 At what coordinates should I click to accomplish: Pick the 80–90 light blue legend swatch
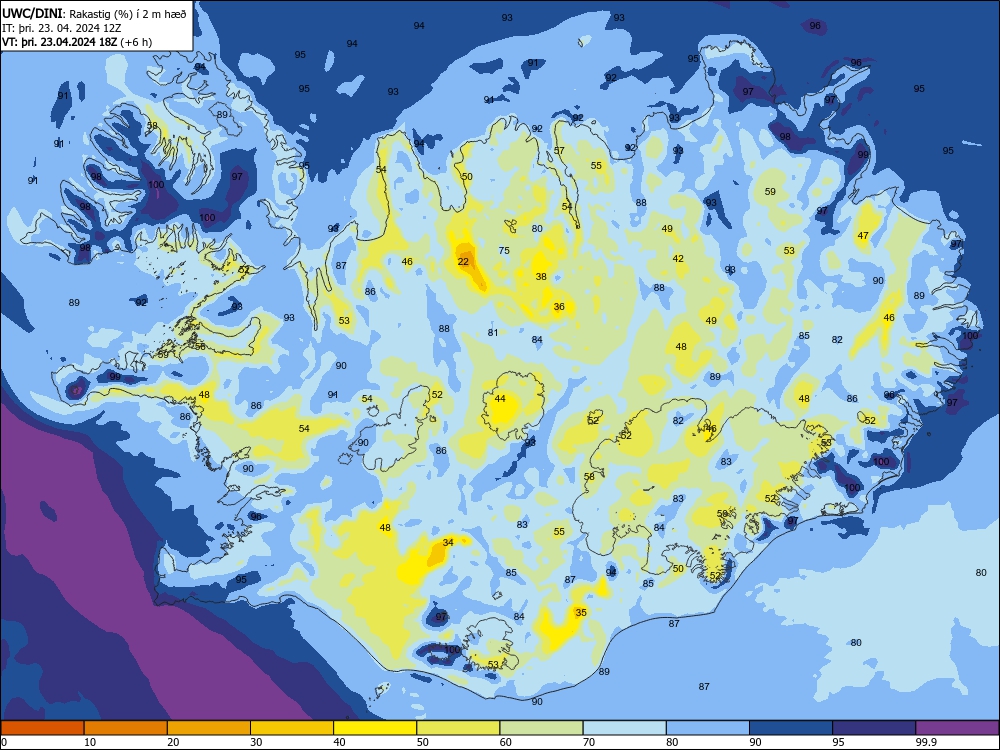point(708,728)
